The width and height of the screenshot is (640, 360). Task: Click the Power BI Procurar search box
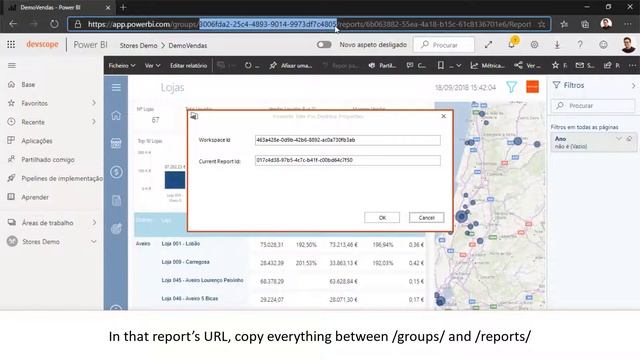click(x=444, y=44)
